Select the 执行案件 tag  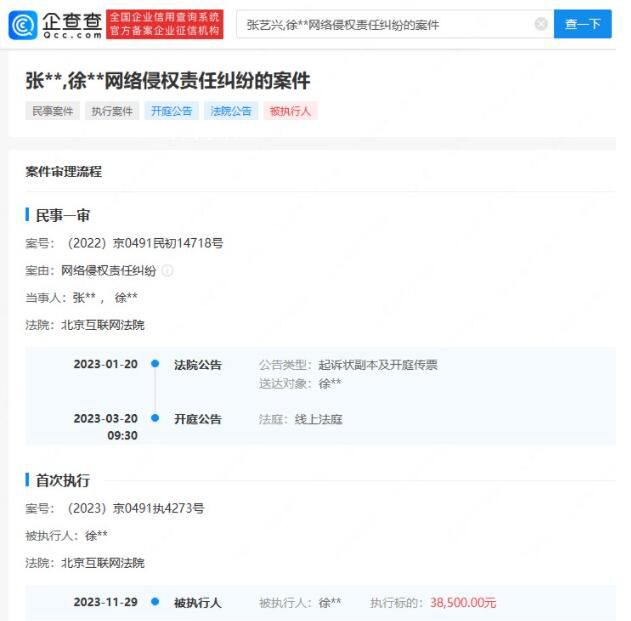pos(110,111)
